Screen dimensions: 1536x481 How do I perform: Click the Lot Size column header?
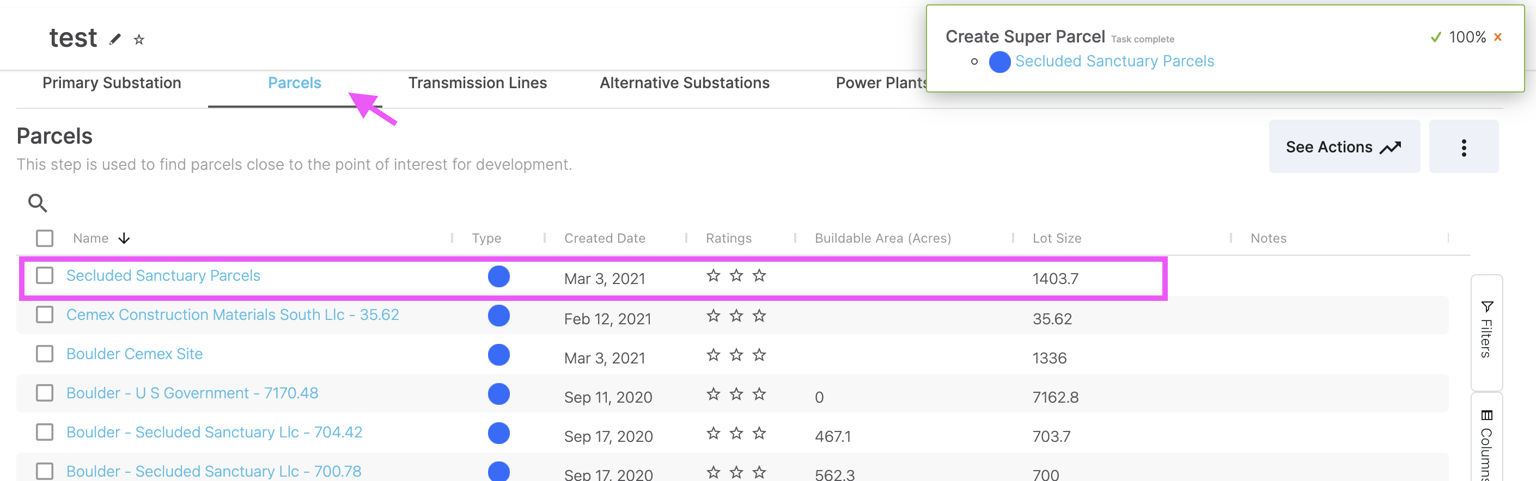coord(1057,238)
